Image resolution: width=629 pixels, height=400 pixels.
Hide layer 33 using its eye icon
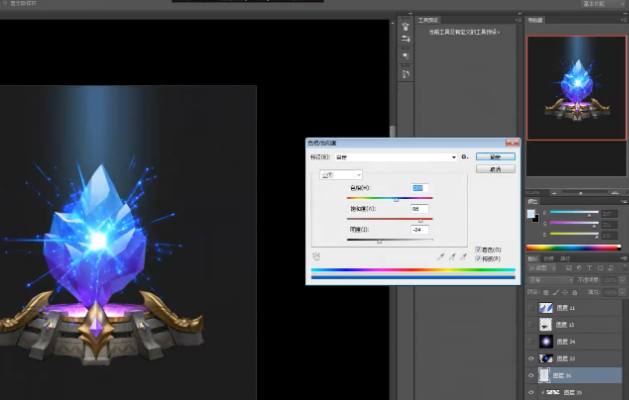(531, 358)
